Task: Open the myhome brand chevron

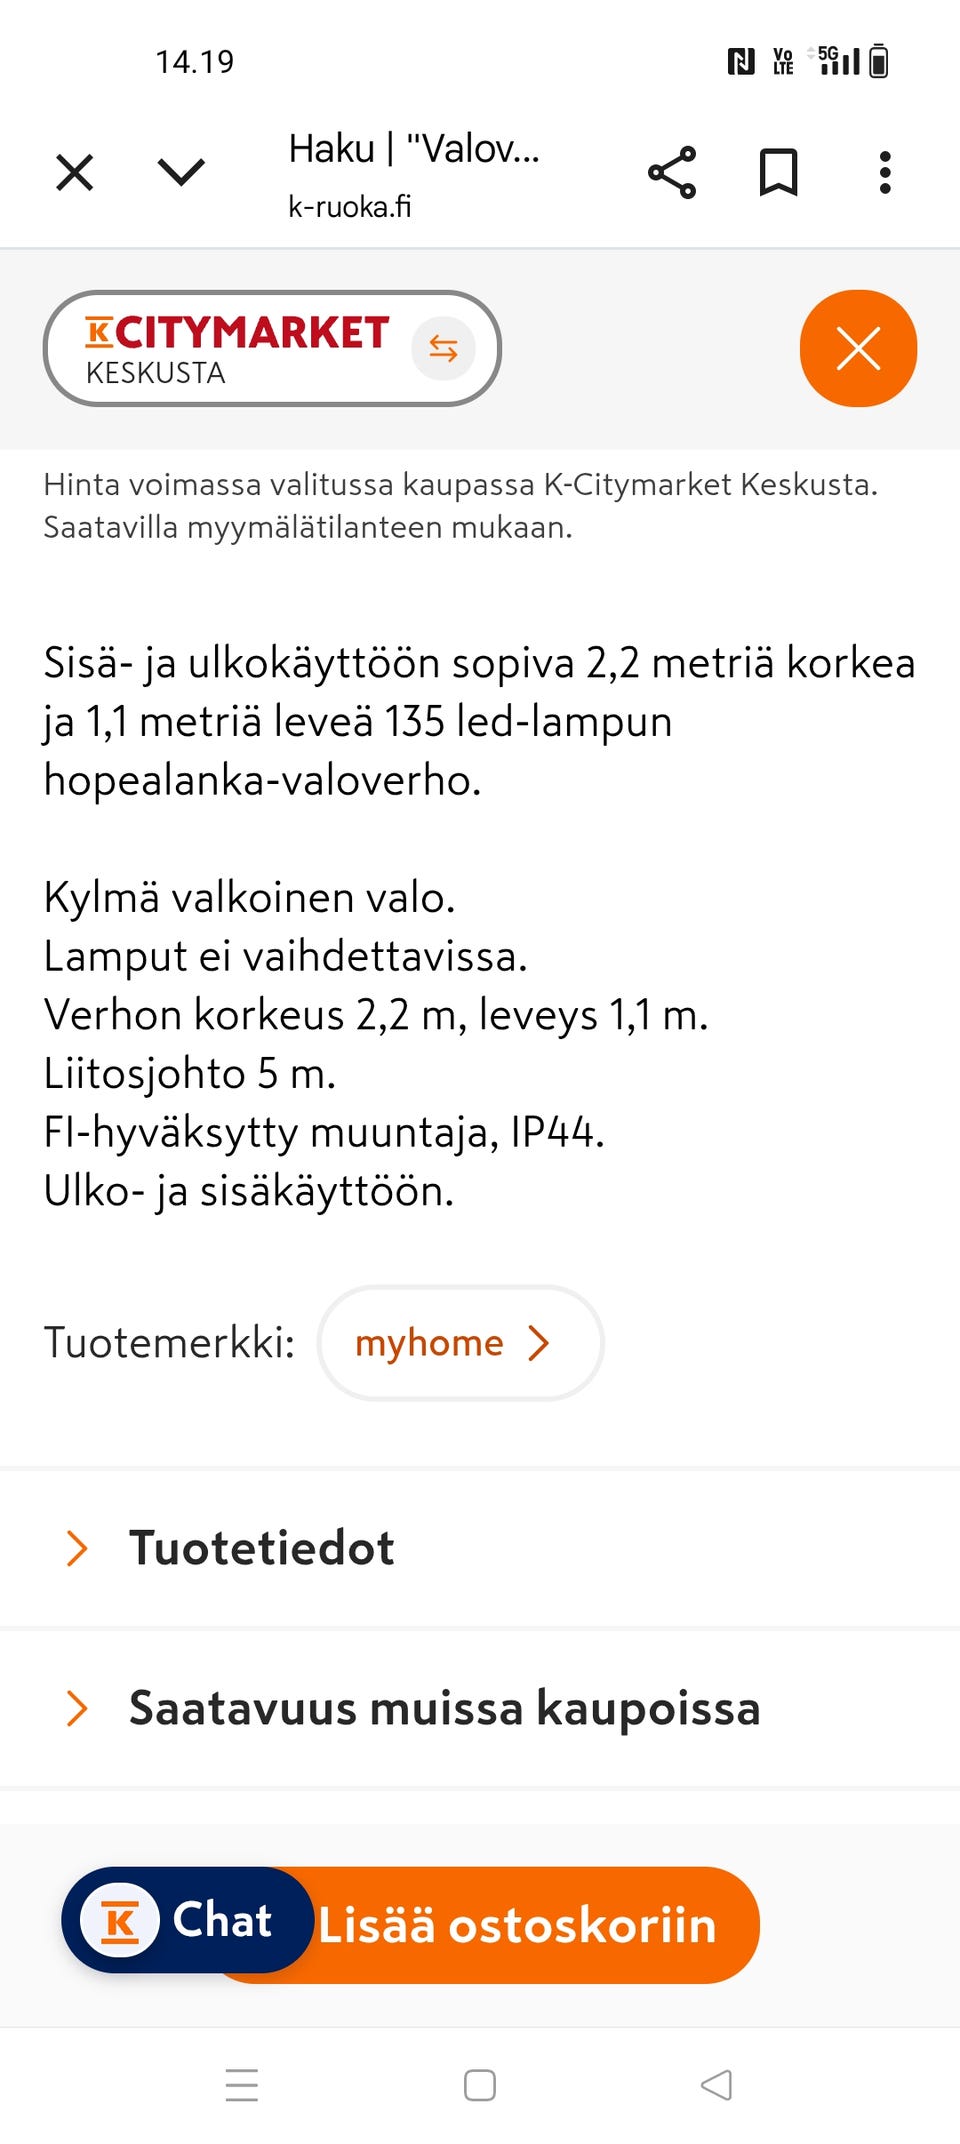Action: [540, 1343]
